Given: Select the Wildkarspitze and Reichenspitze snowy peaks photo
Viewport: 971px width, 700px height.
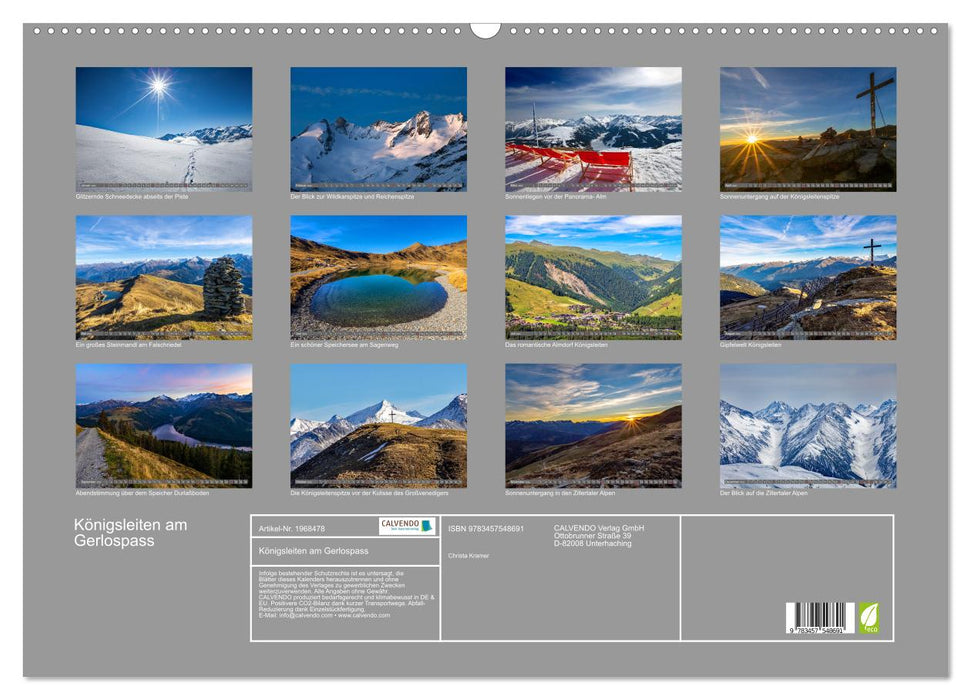Looking at the screenshot, I should [x=378, y=128].
